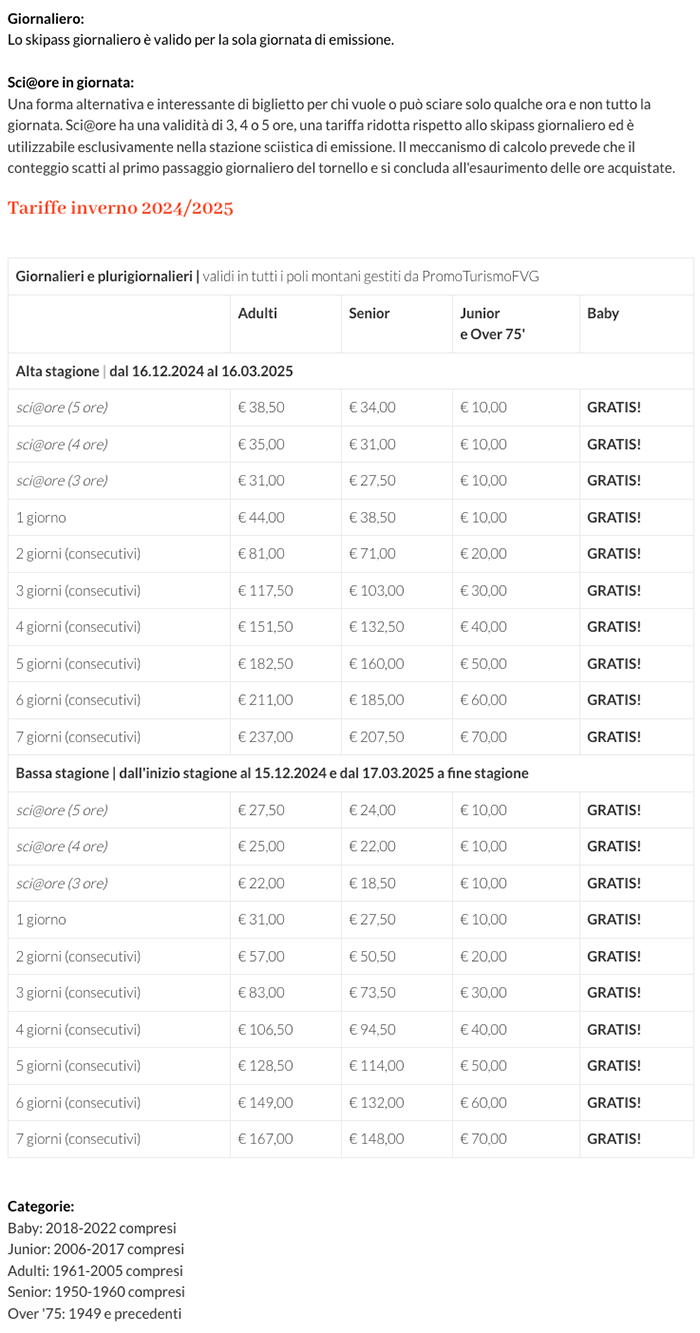Select the 'Categorie:' heading

pos(41,1206)
